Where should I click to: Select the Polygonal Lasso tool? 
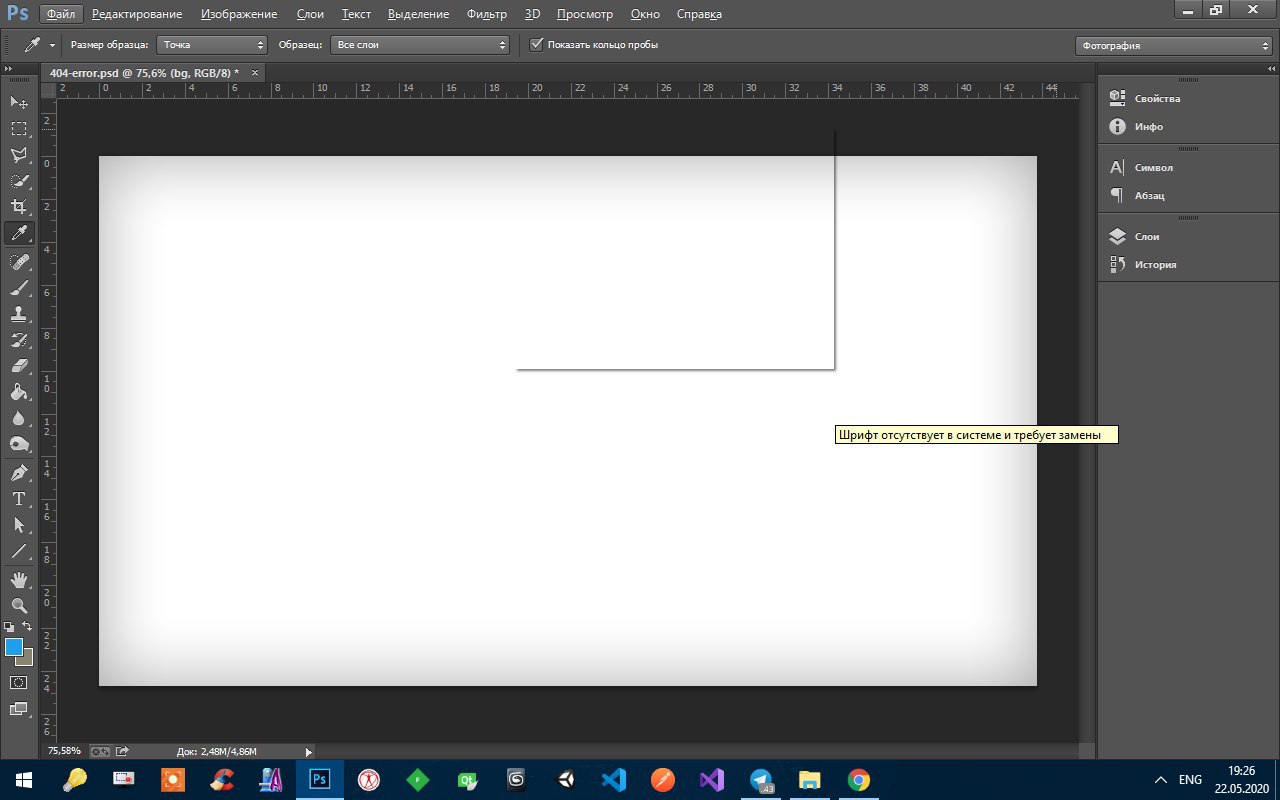coord(19,155)
